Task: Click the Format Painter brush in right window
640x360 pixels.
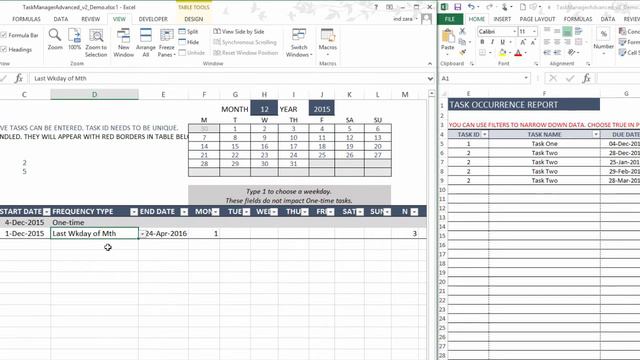Action: click(462, 52)
